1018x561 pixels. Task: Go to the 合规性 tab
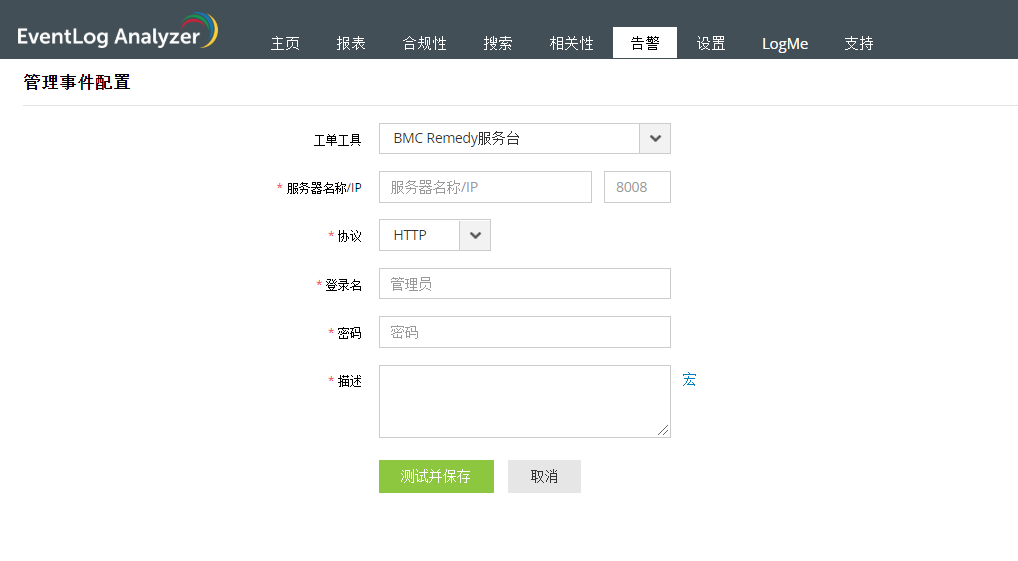pyautogui.click(x=424, y=43)
